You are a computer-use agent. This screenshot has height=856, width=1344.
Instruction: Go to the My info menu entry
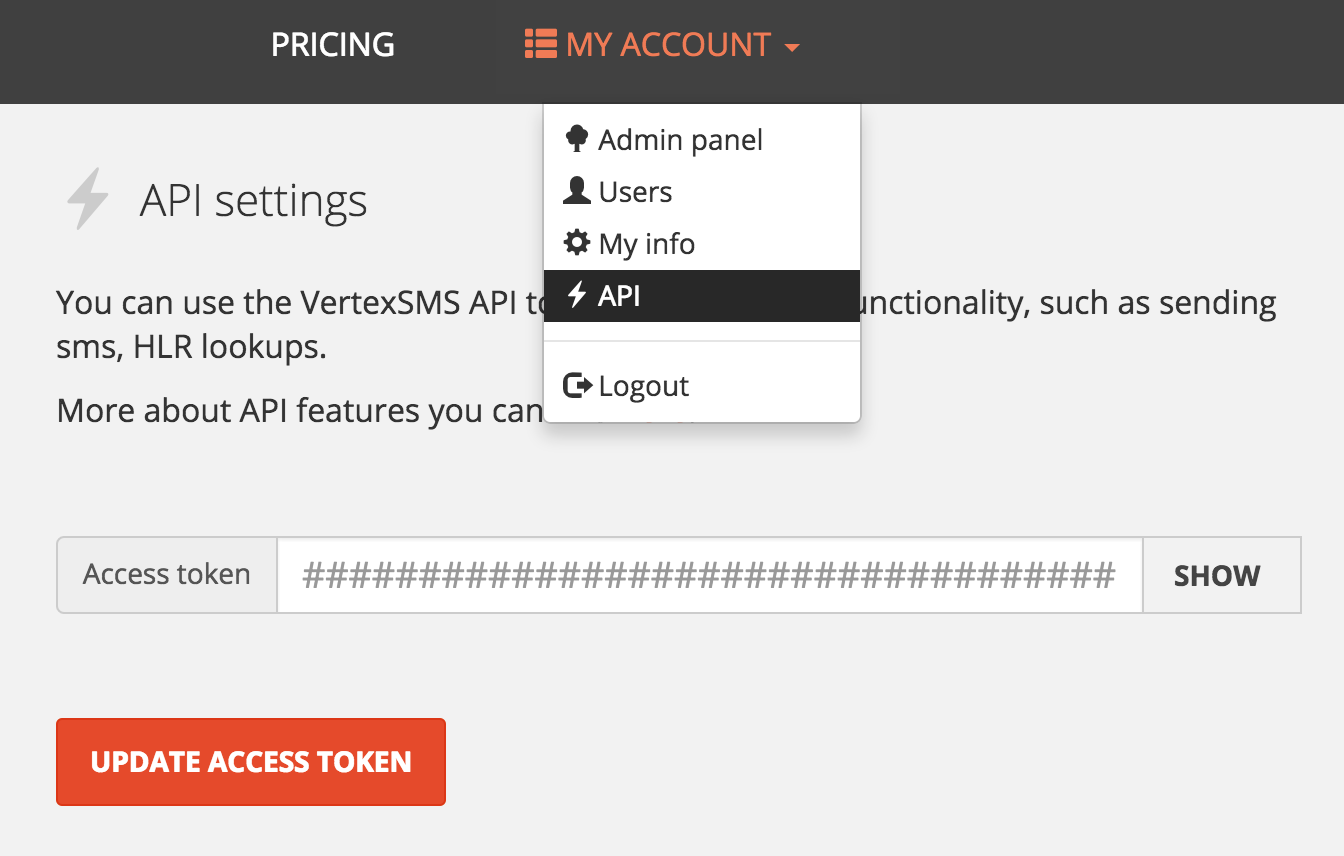coord(646,244)
